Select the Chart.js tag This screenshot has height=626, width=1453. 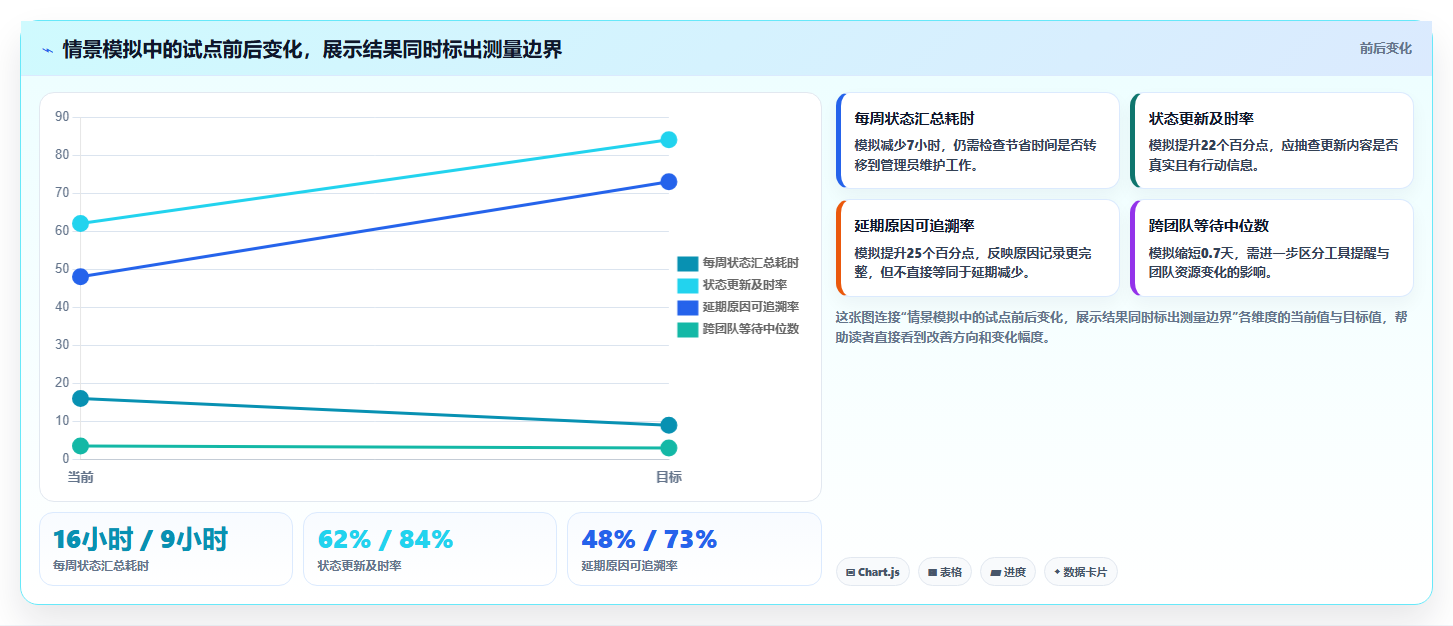(872, 572)
